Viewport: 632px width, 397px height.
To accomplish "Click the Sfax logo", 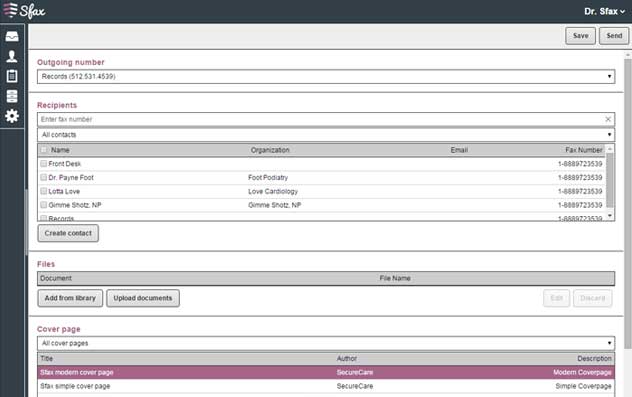I will (x=24, y=10).
